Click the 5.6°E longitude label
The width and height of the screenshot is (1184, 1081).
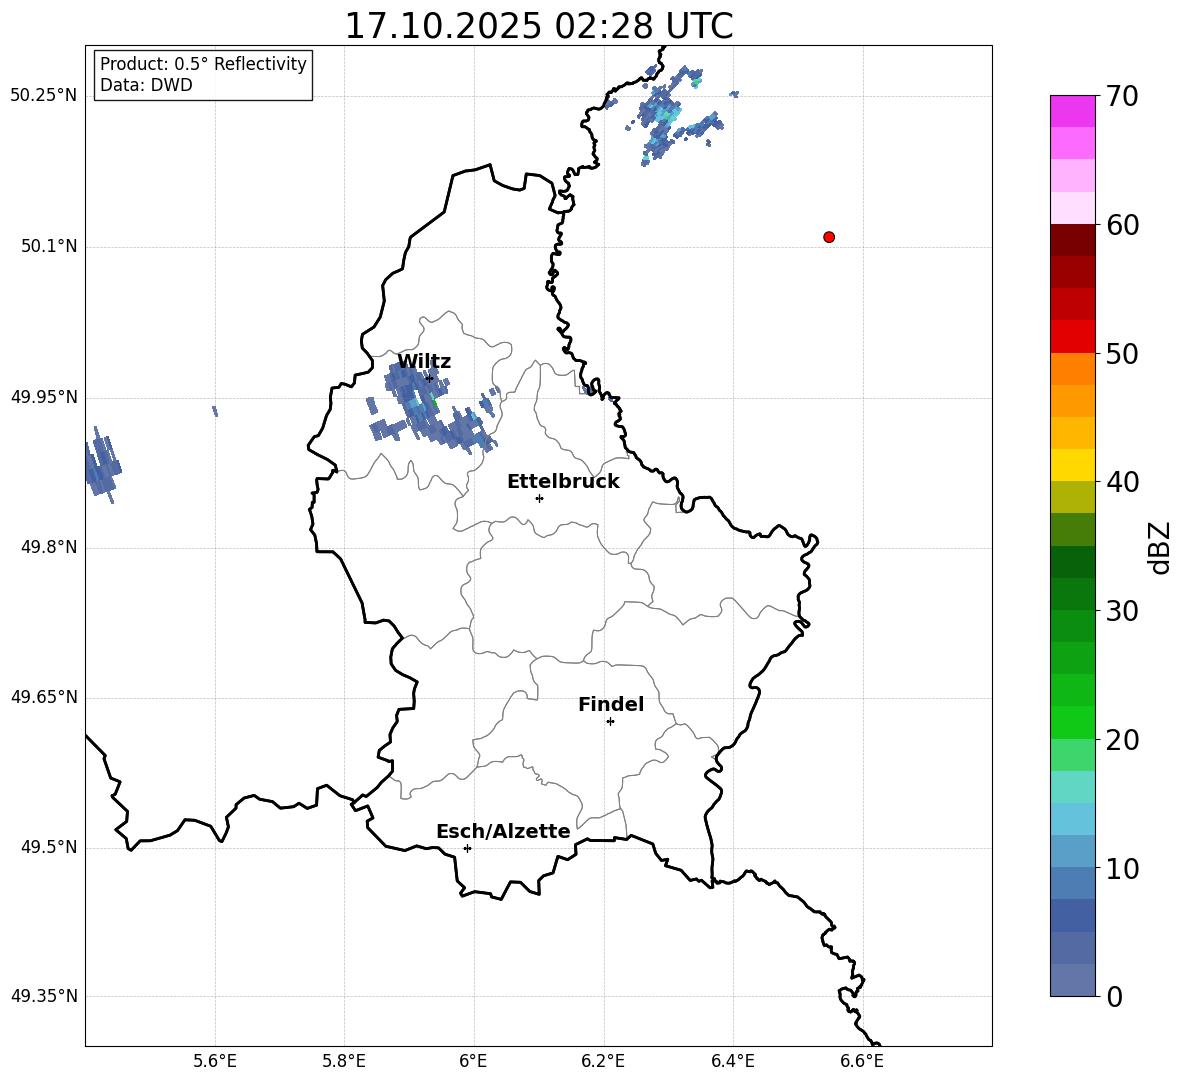click(x=215, y=1061)
